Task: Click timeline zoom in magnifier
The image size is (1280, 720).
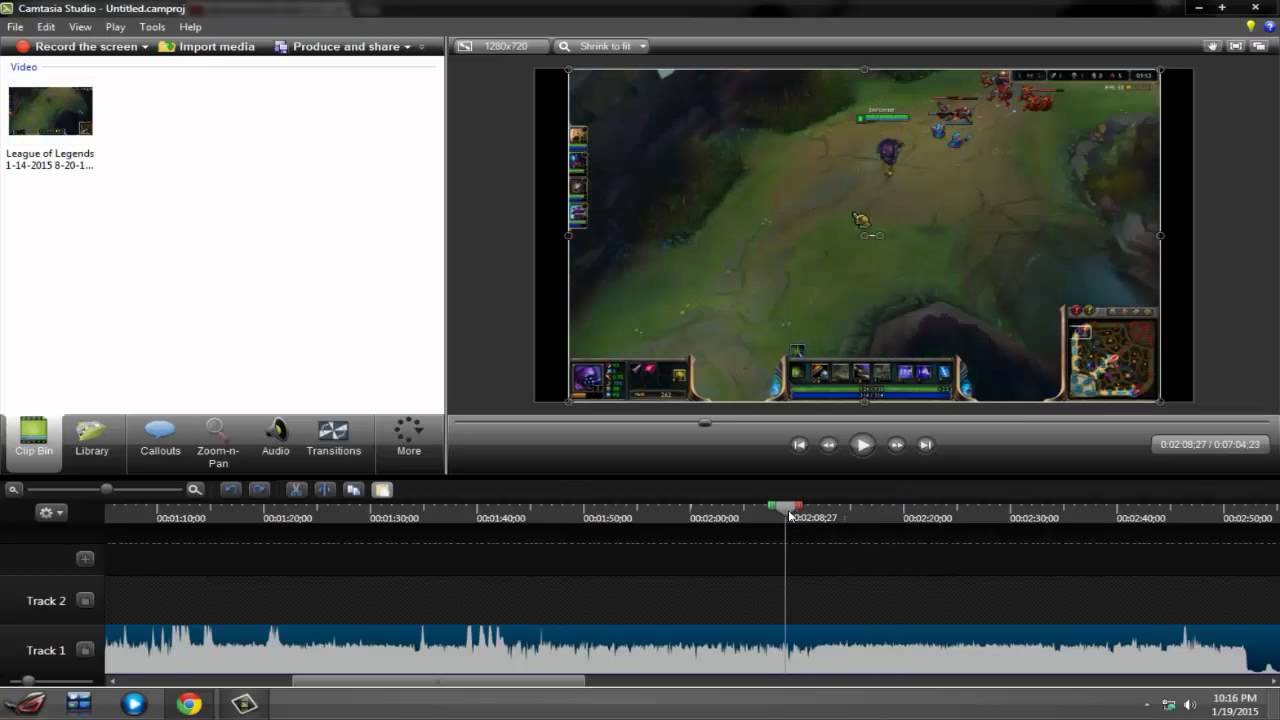Action: pos(195,490)
